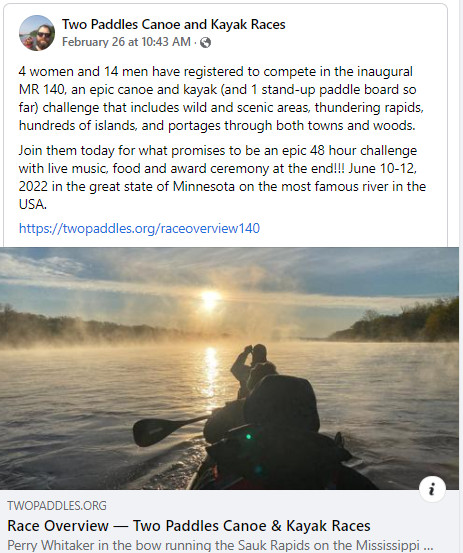The height and width of the screenshot is (553, 463).
Task: Open the Race Overview headline link
Action: tap(189, 525)
